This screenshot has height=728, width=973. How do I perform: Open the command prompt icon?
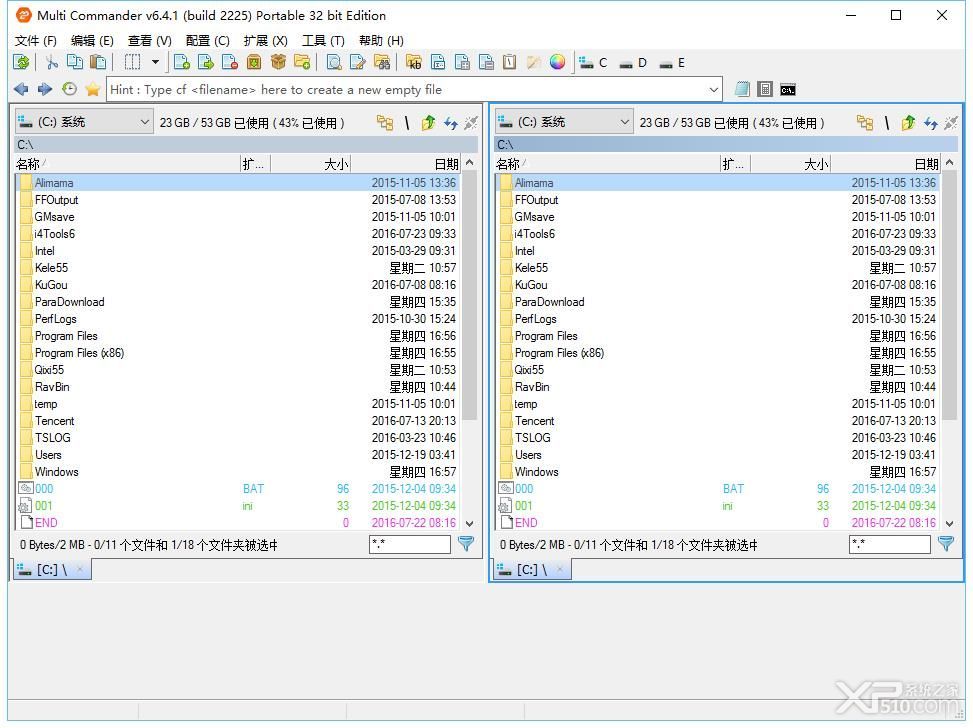tap(788, 90)
